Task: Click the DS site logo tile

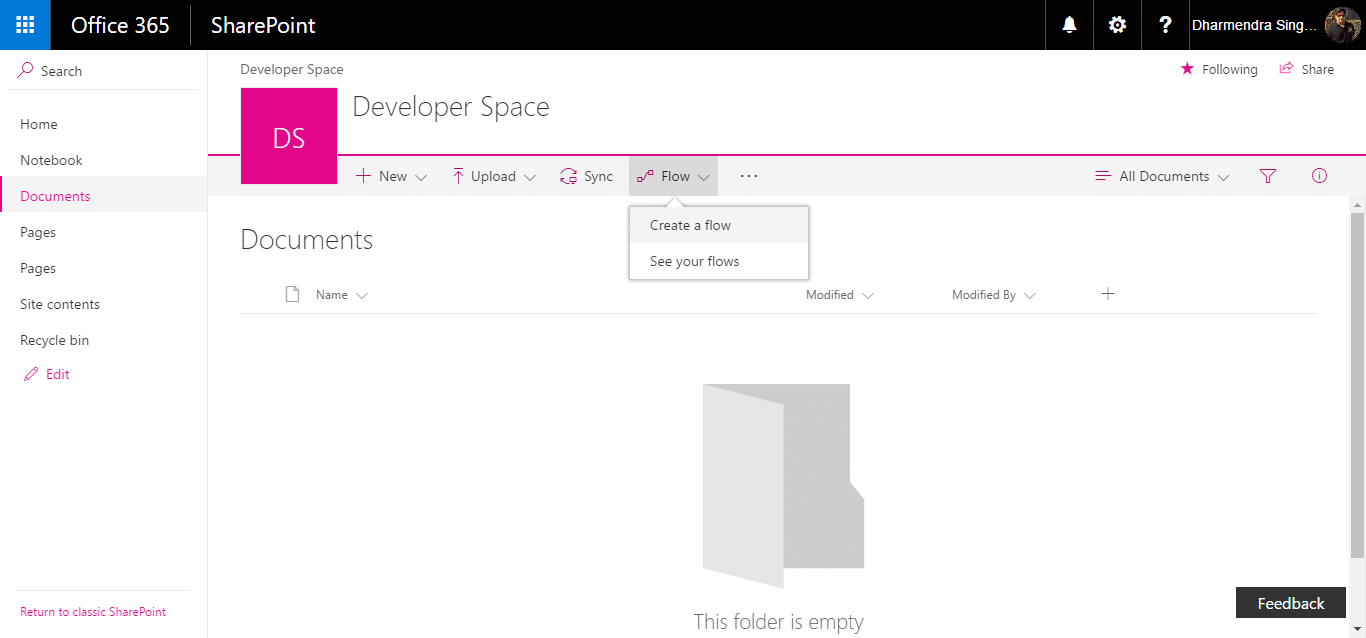Action: [289, 137]
